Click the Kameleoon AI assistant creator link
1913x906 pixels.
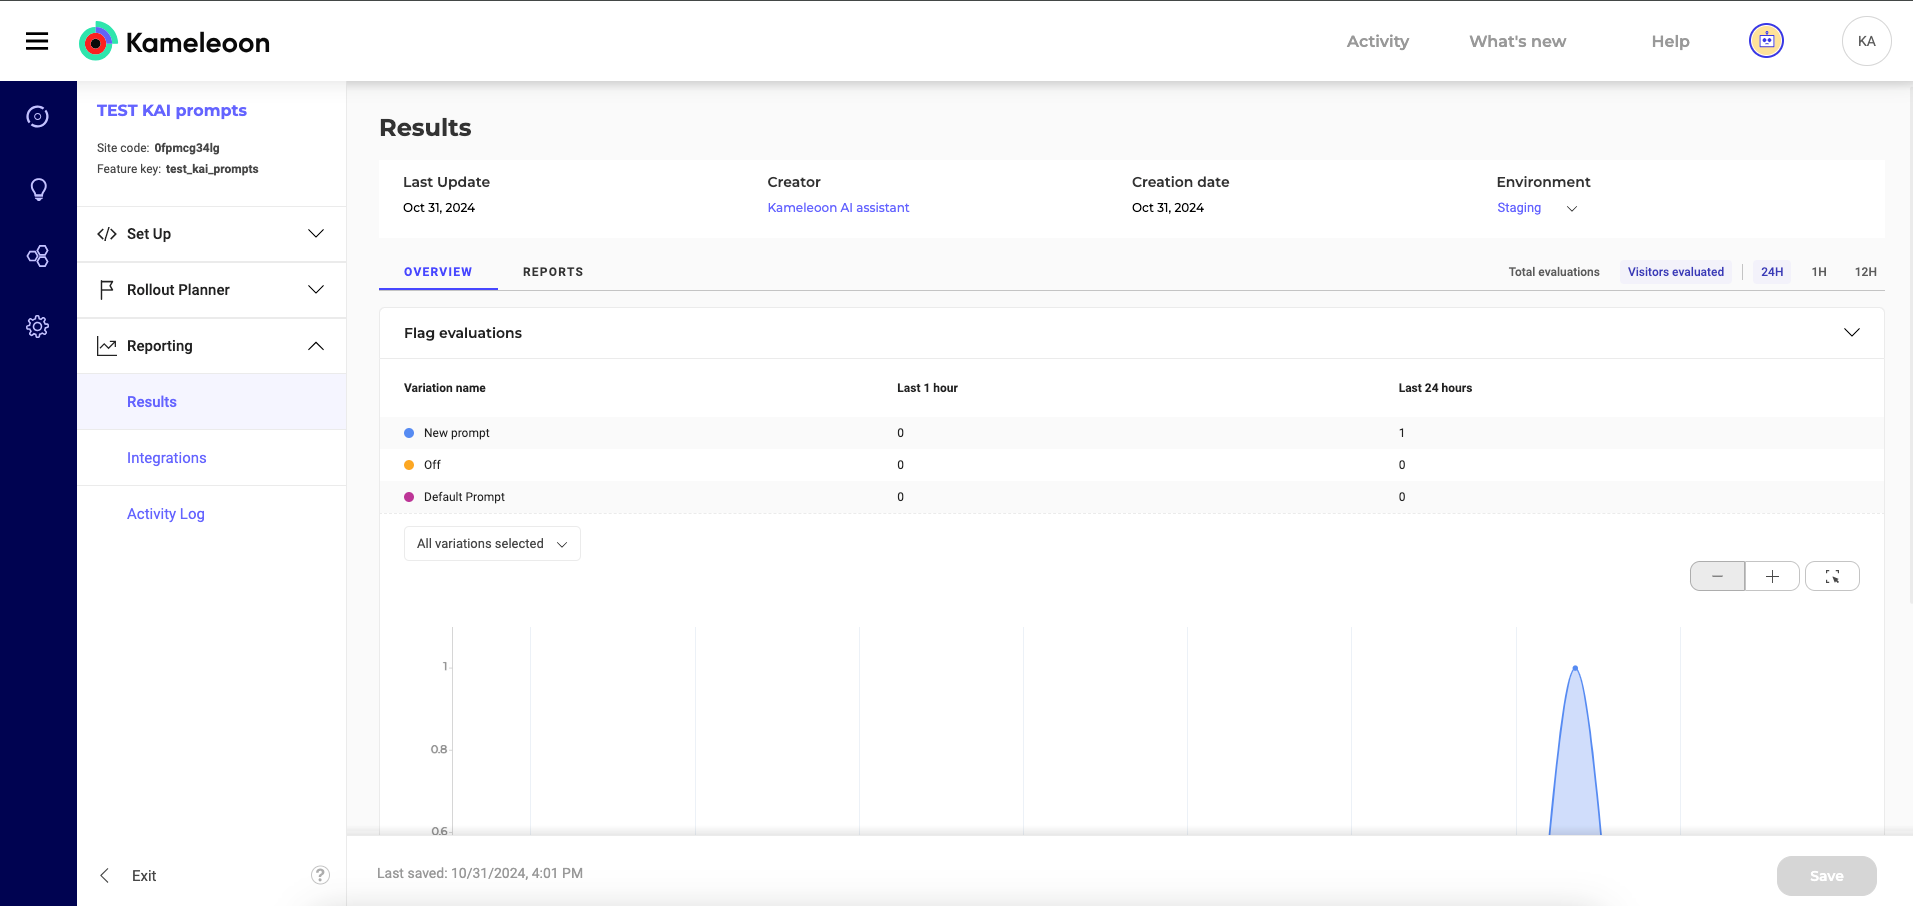pos(838,208)
